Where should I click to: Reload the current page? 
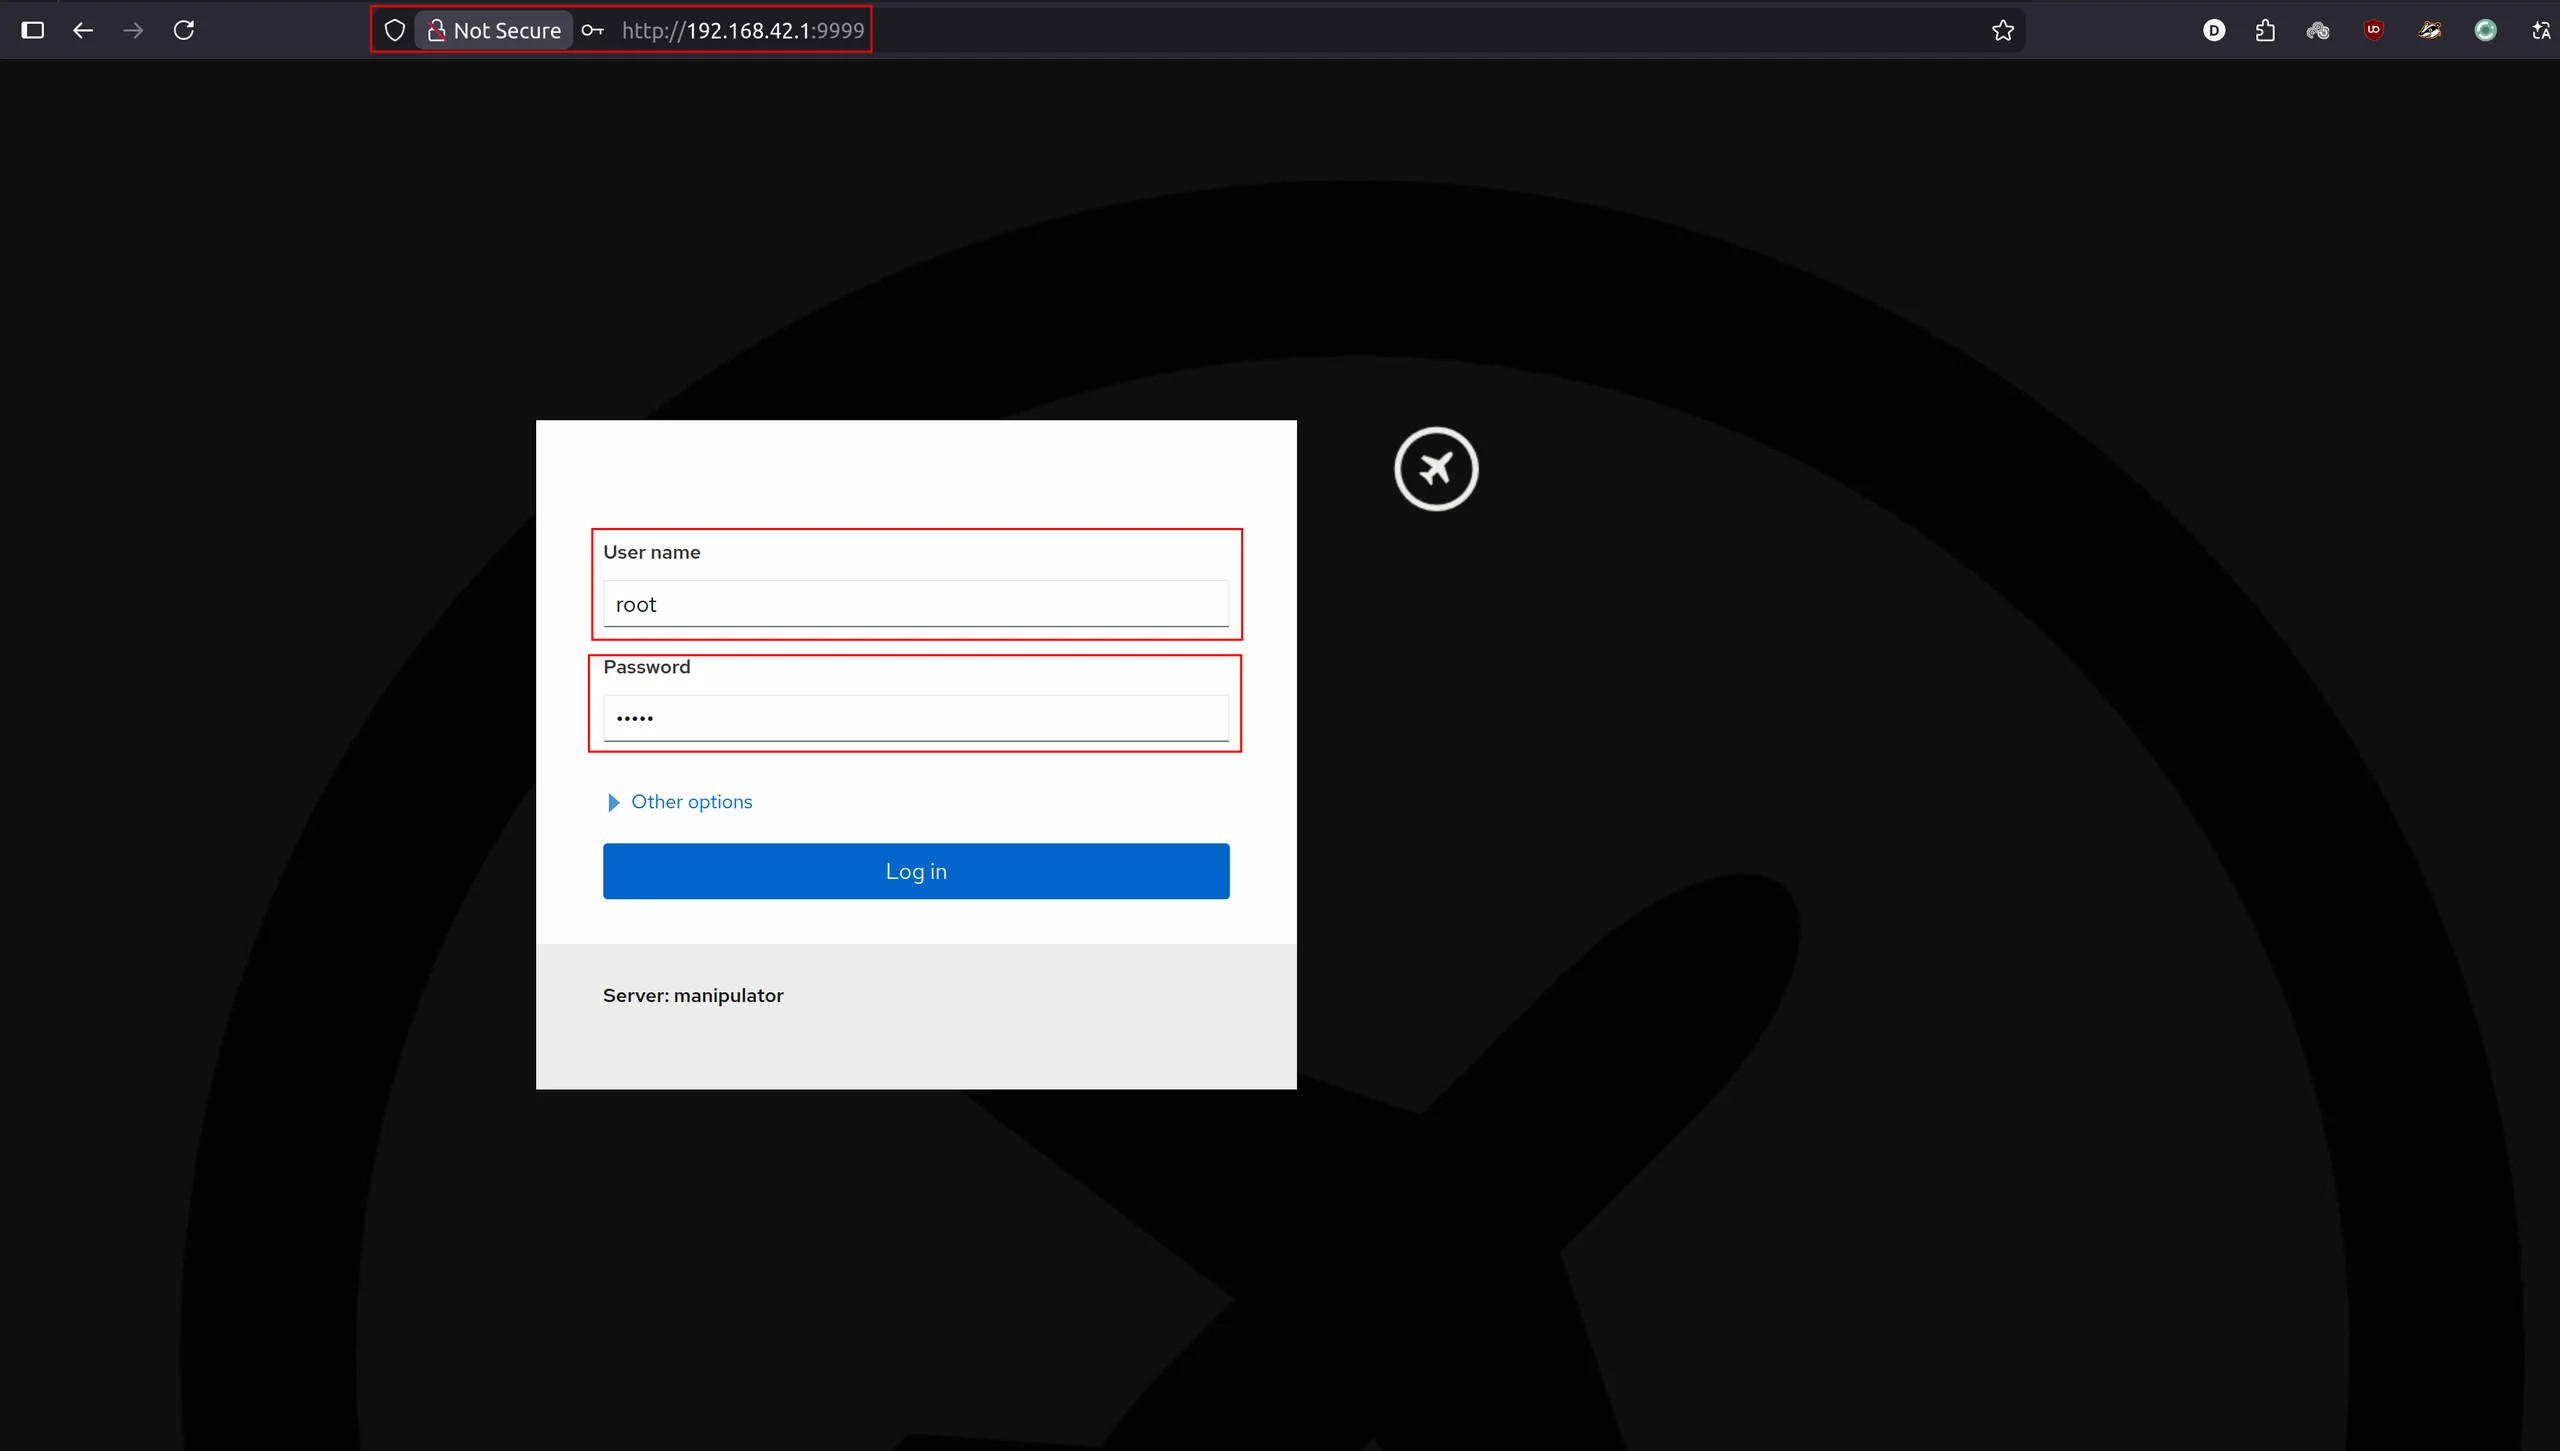coord(184,30)
